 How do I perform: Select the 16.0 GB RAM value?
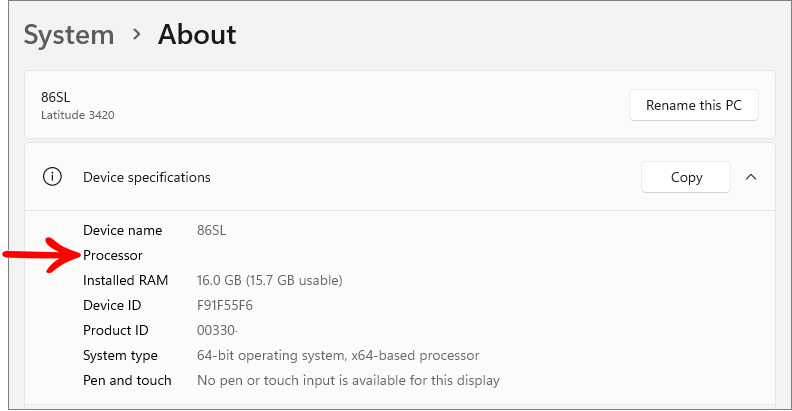270,280
